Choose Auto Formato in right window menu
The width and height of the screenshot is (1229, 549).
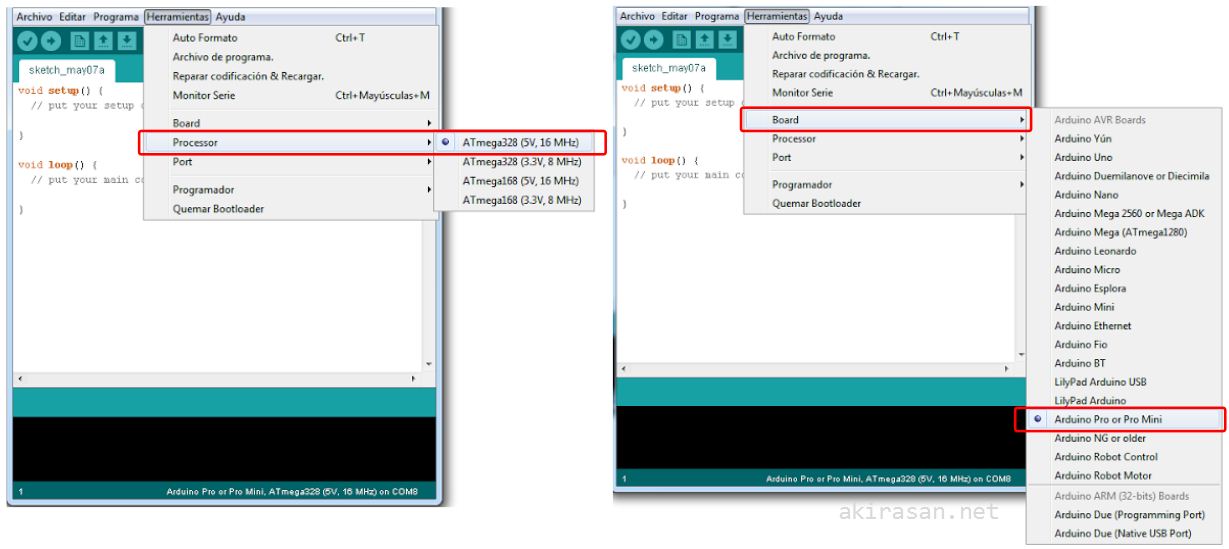pos(887,36)
